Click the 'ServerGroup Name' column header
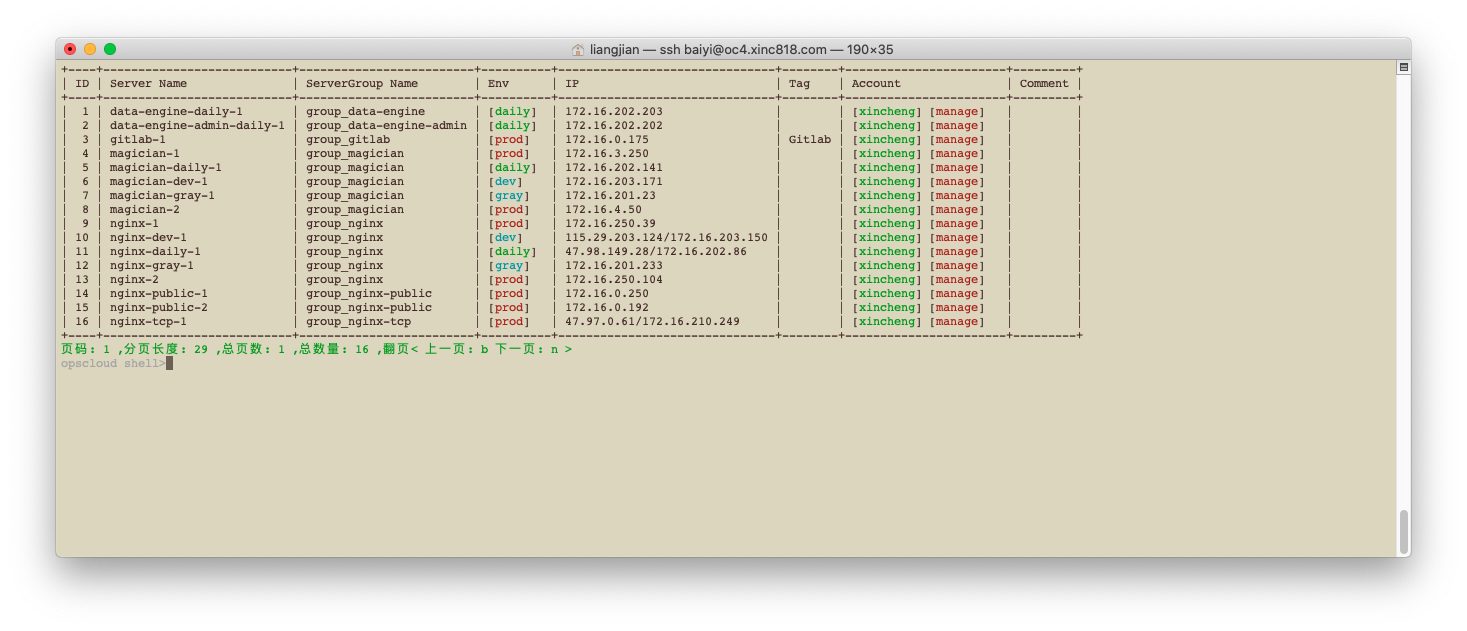Image resolution: width=1467 pixels, height=631 pixels. 362,84
